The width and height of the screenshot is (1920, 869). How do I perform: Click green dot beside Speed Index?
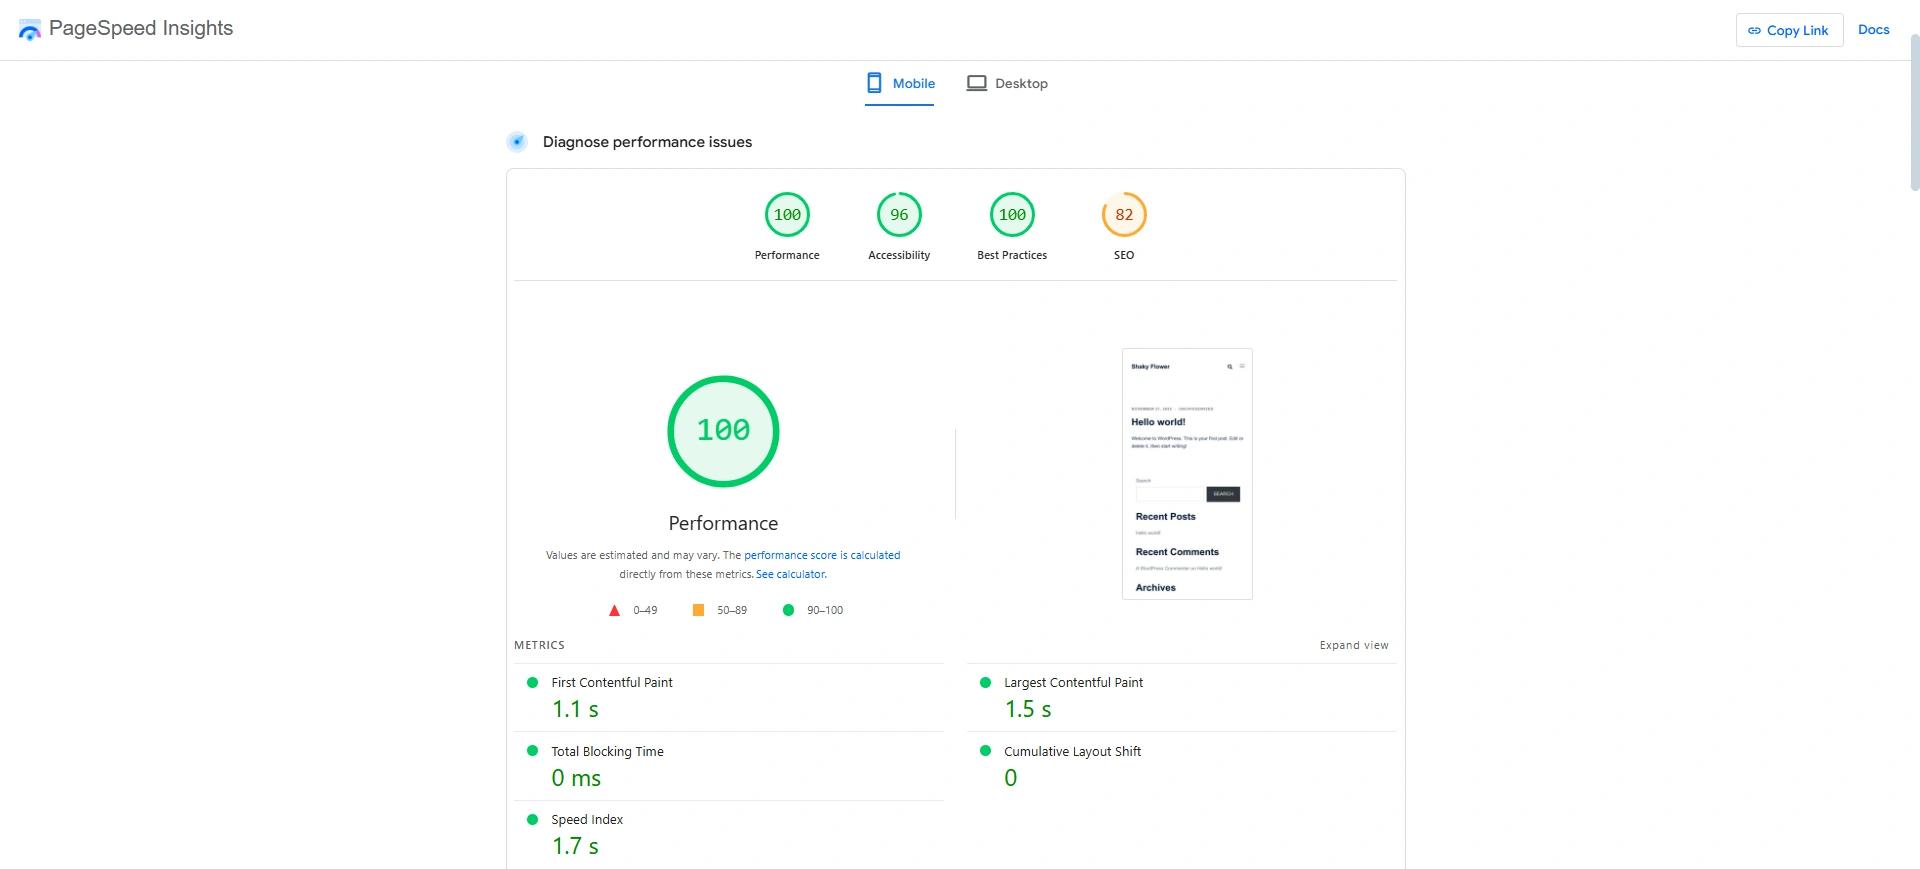pyautogui.click(x=532, y=819)
